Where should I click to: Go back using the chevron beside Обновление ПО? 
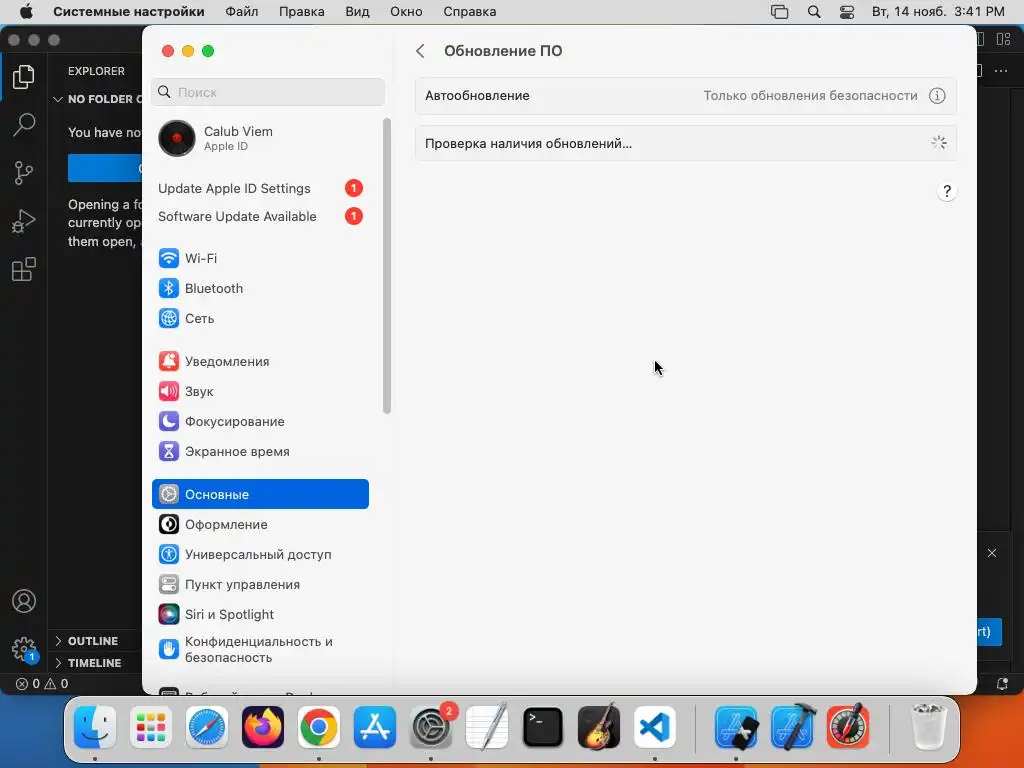(x=421, y=51)
